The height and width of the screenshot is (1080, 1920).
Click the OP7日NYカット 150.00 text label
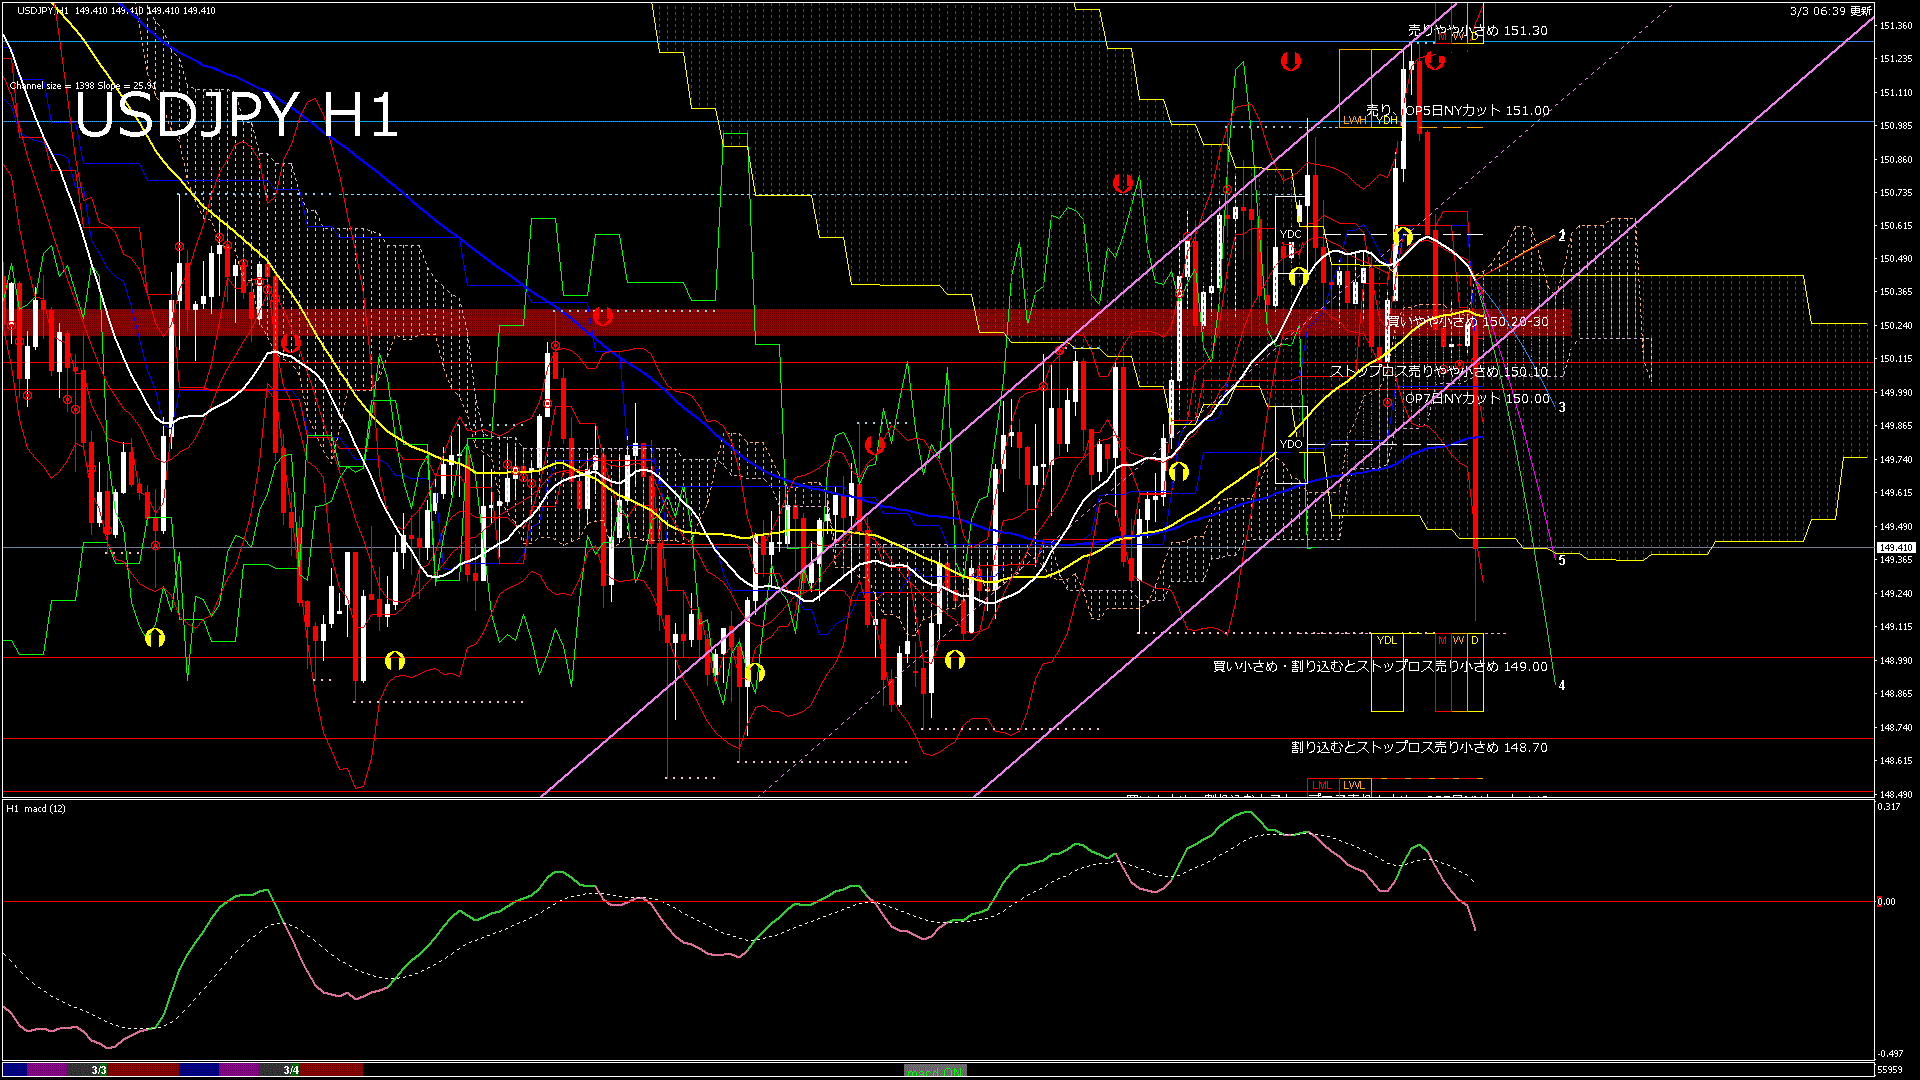pyautogui.click(x=1477, y=398)
